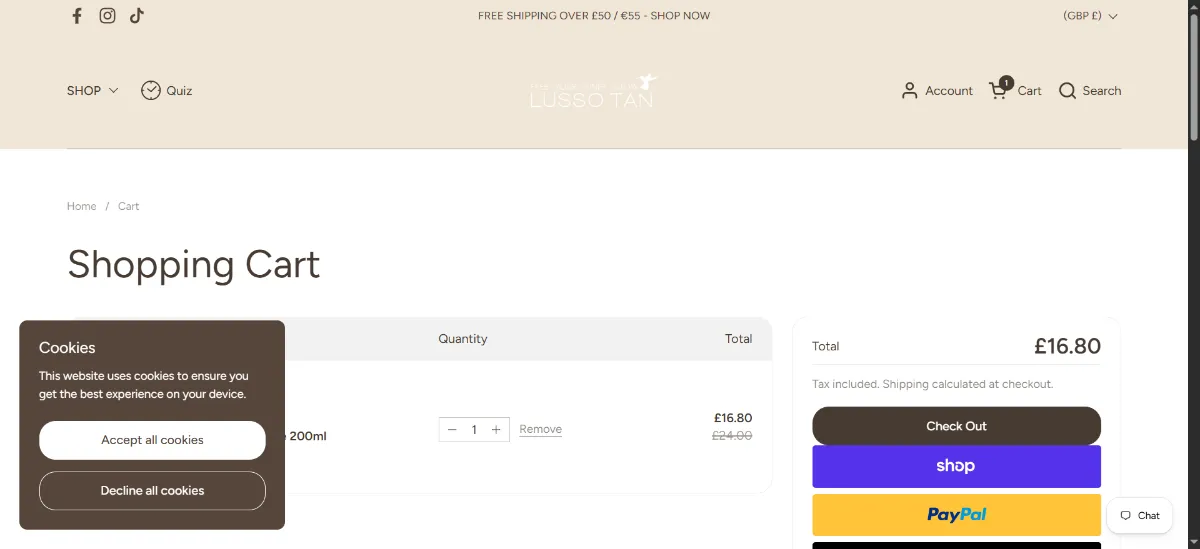This screenshot has height=549, width=1200.
Task: Click the £16.80 order total
Action: click(1067, 346)
